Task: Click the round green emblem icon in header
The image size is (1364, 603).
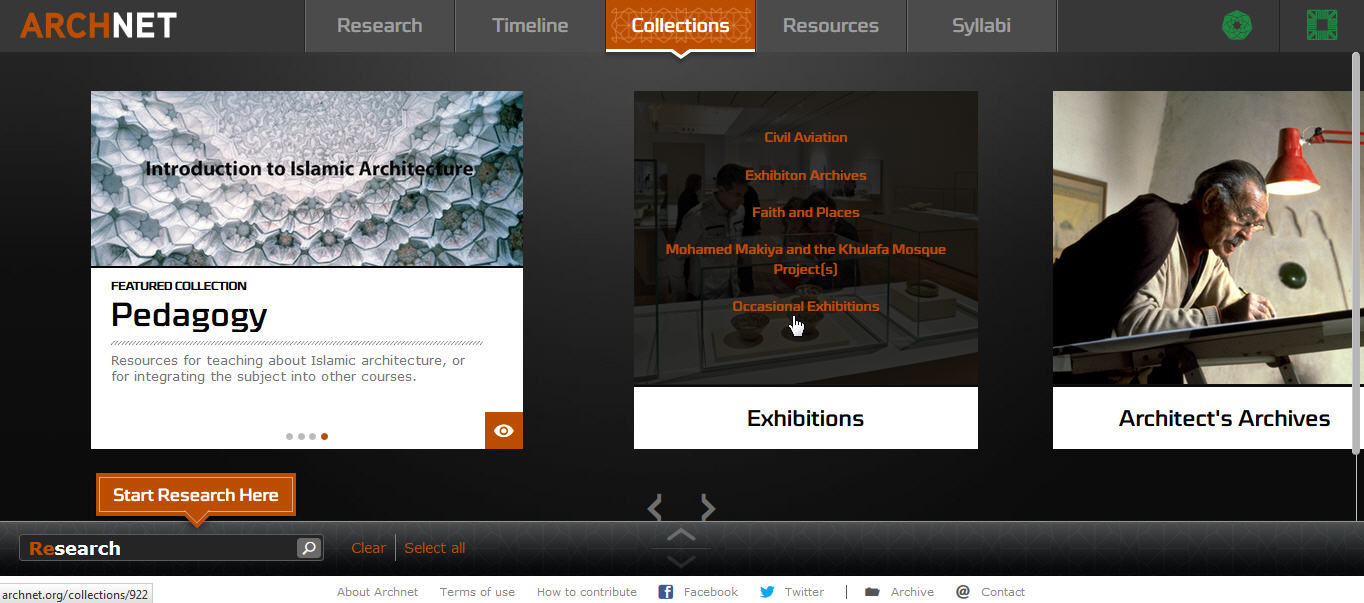Action: point(1238,25)
